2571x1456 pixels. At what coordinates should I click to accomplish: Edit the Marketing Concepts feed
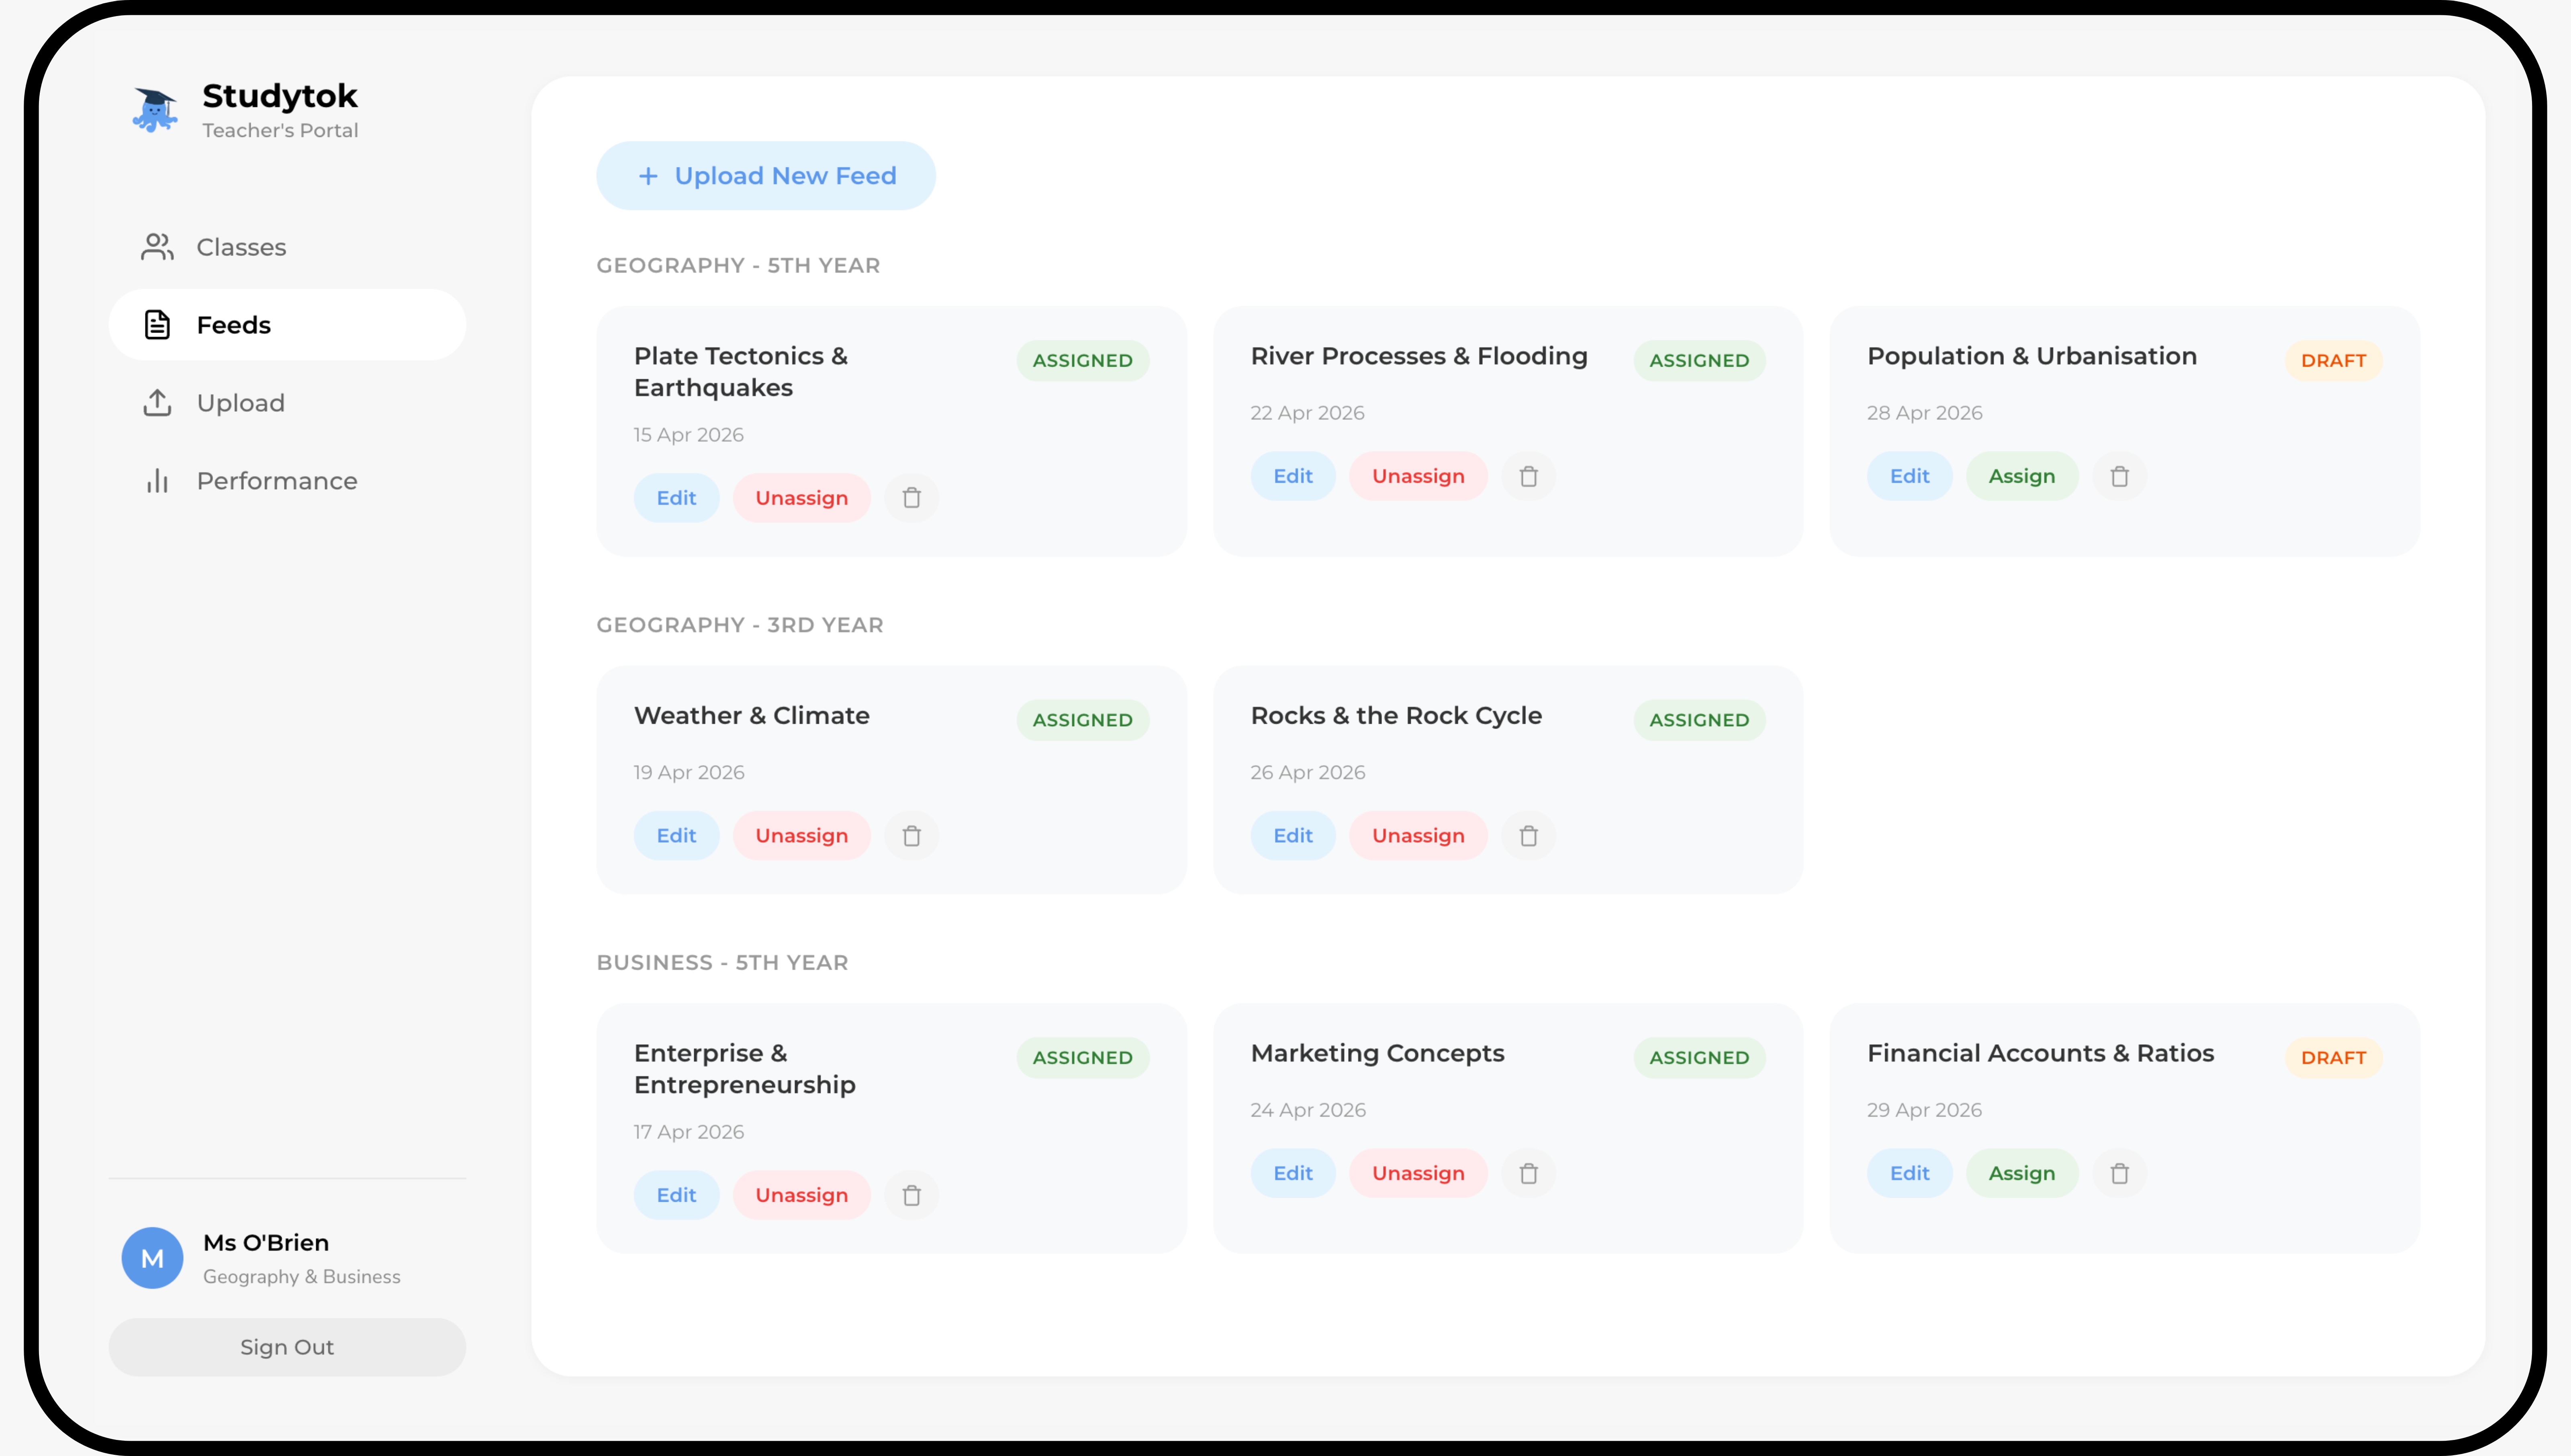[x=1293, y=1173]
